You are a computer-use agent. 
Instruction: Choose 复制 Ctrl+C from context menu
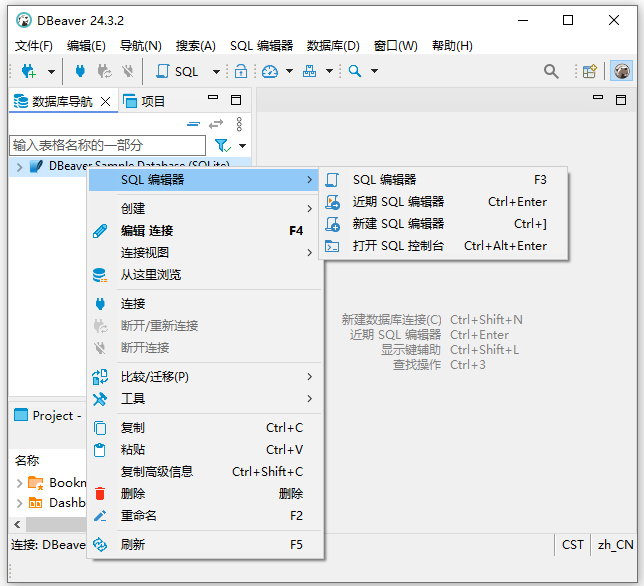point(205,428)
